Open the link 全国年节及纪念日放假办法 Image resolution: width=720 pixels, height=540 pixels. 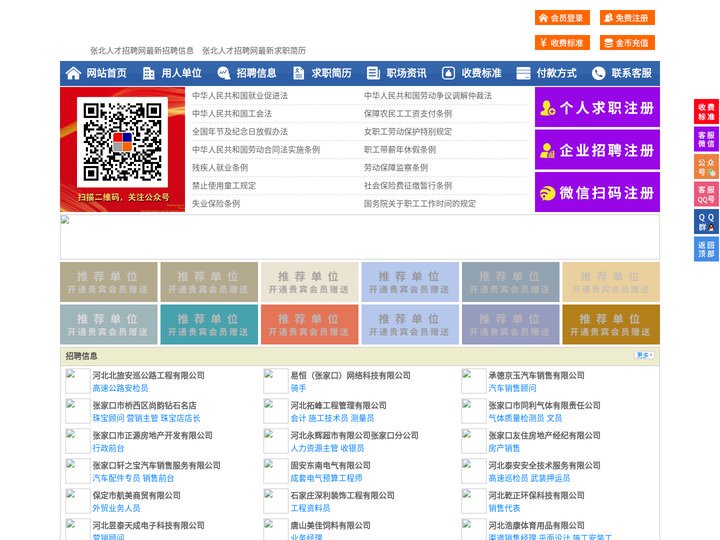240,132
